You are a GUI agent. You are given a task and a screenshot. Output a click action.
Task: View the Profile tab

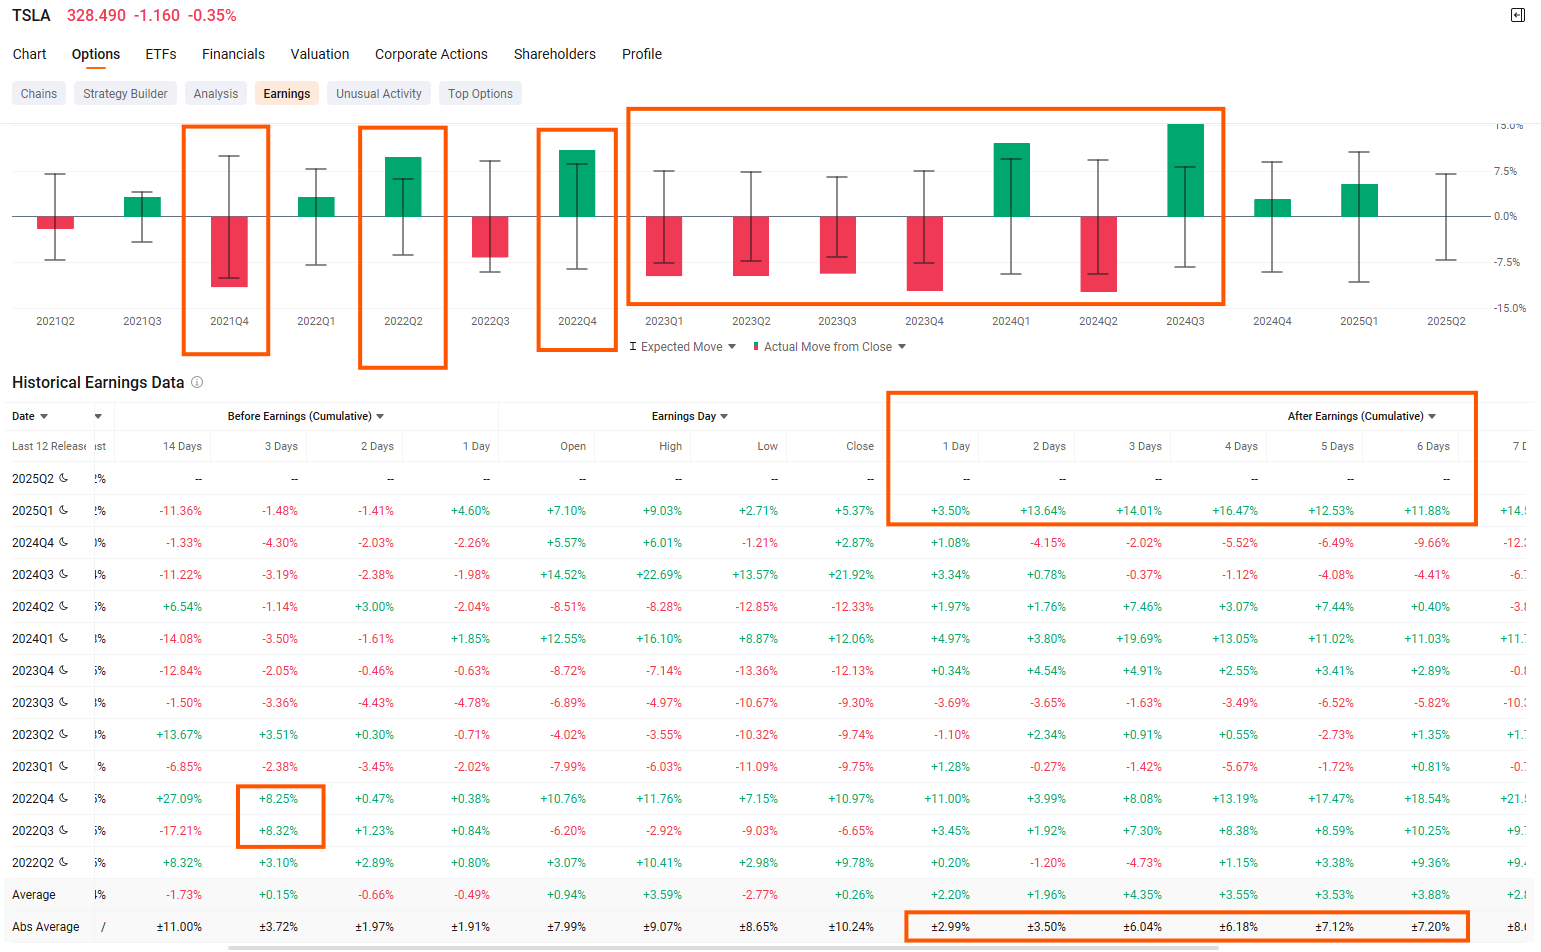pos(642,54)
